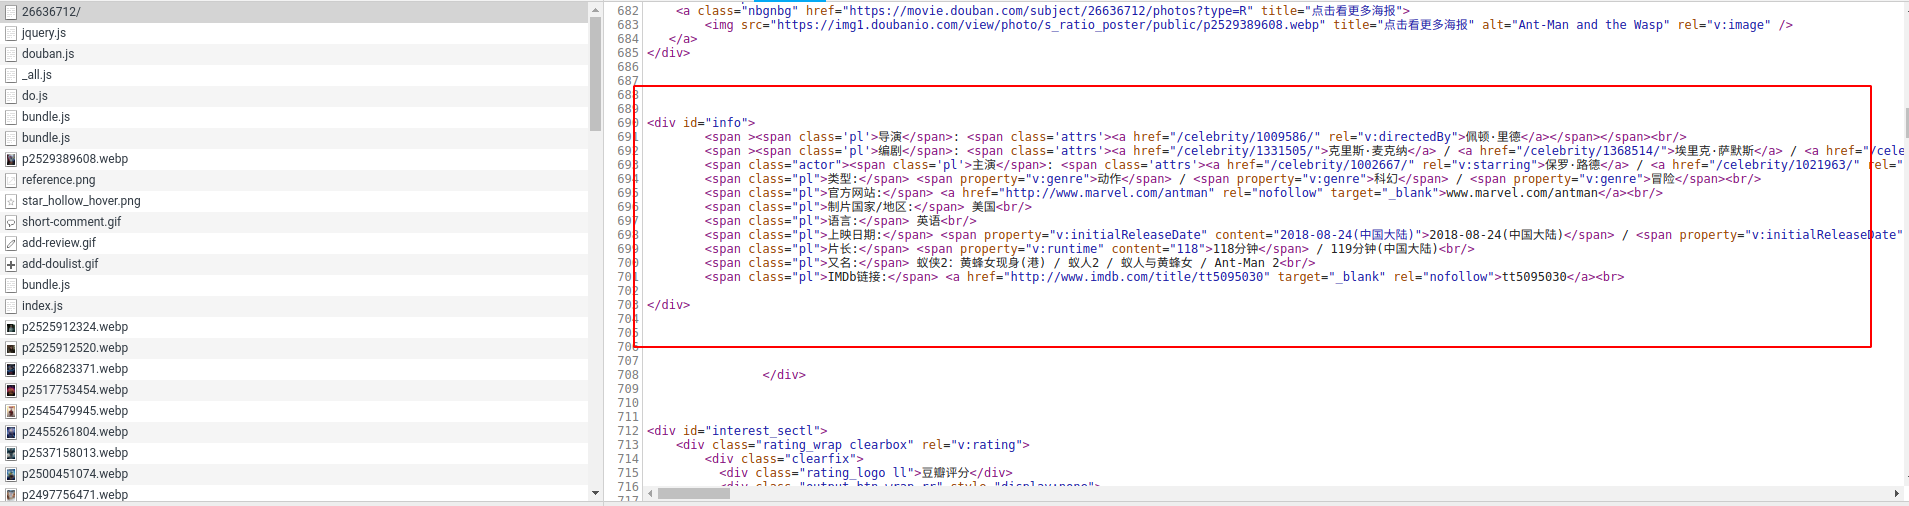The height and width of the screenshot is (506, 1909).
Task: Click the thumbnail icon for p2545479945.webp
Action: 11,411
